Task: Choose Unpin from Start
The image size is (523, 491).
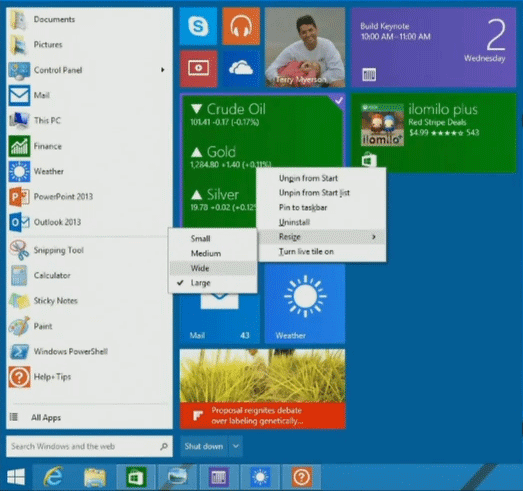Action: pyautogui.click(x=322, y=178)
